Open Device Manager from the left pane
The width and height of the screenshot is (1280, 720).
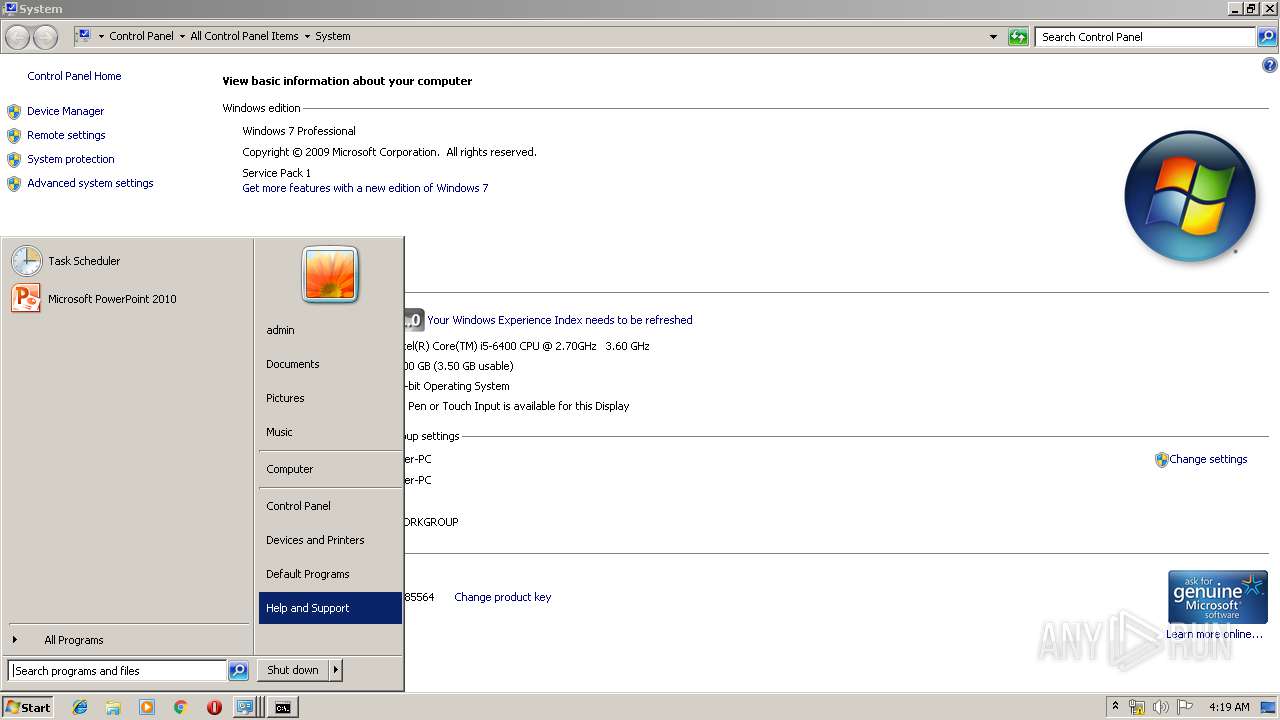pyautogui.click(x=65, y=111)
